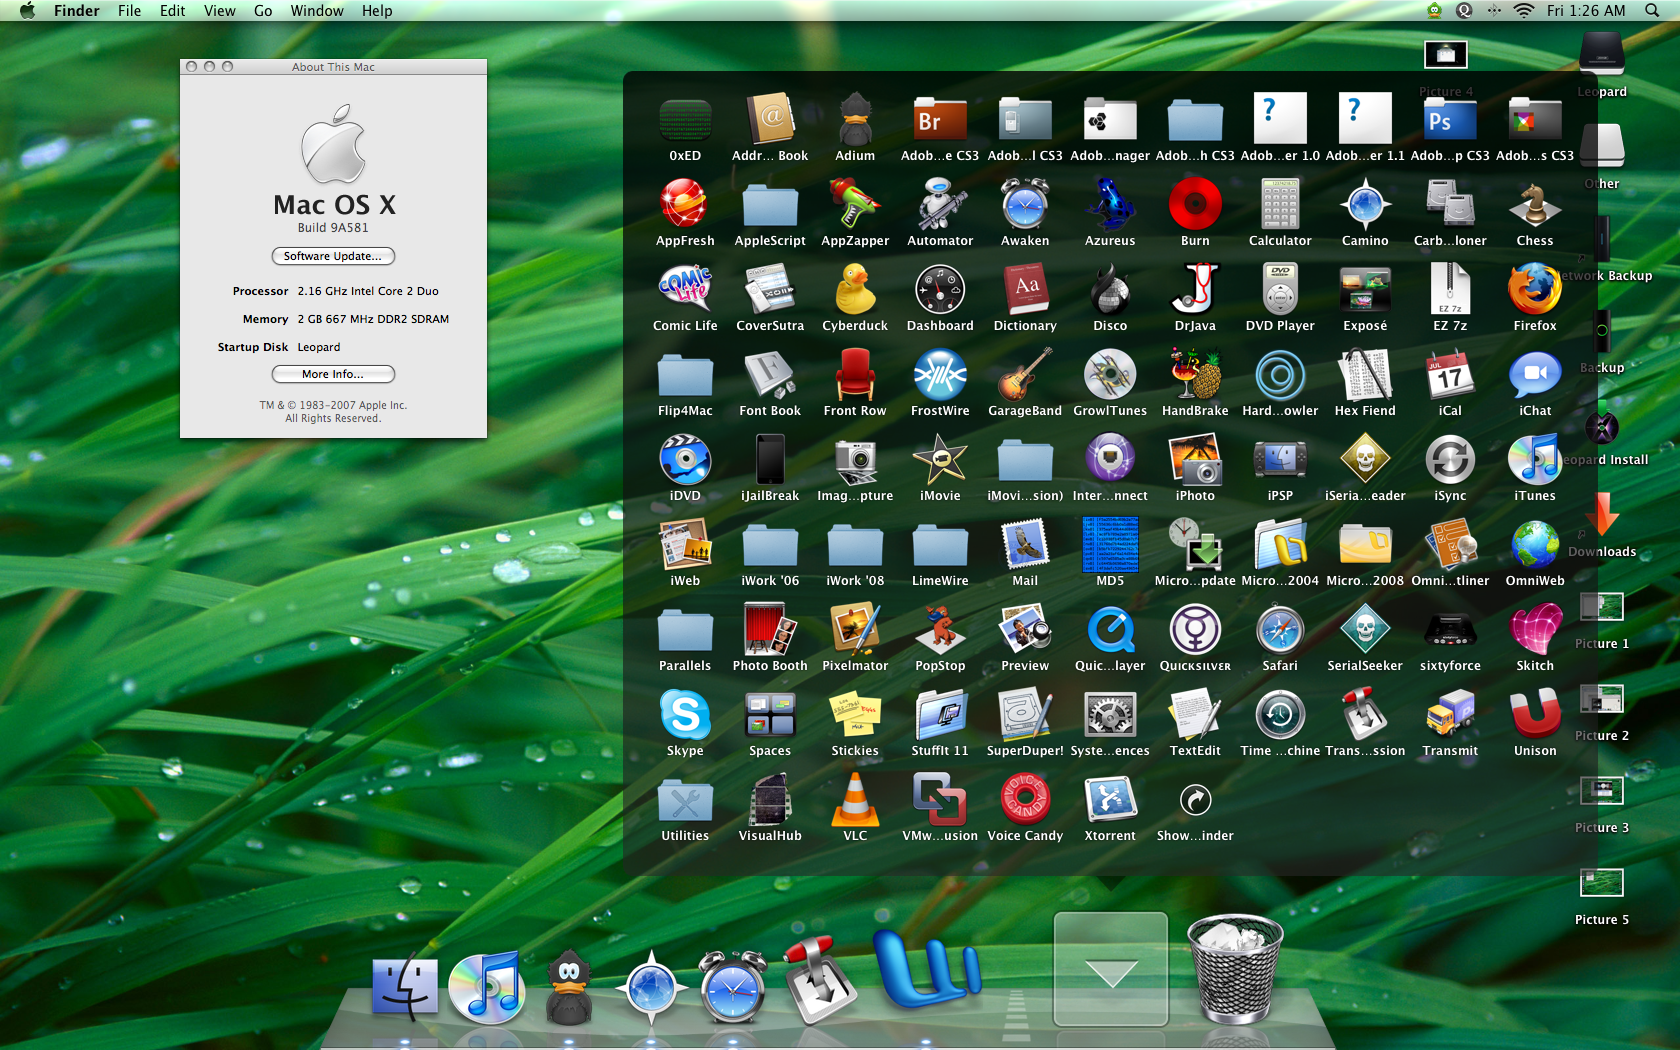Screen dimensions: 1680x1050
Task: Open Transmit application
Action: tap(1449, 716)
